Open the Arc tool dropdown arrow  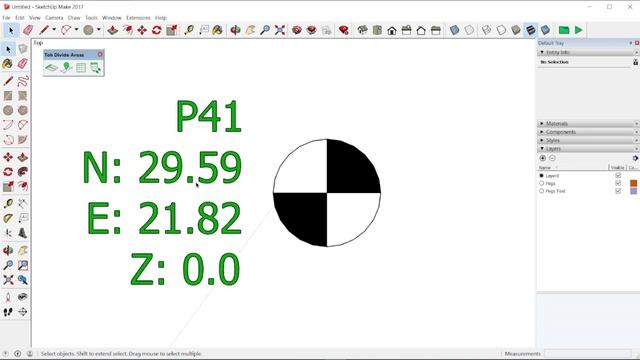point(76,30)
